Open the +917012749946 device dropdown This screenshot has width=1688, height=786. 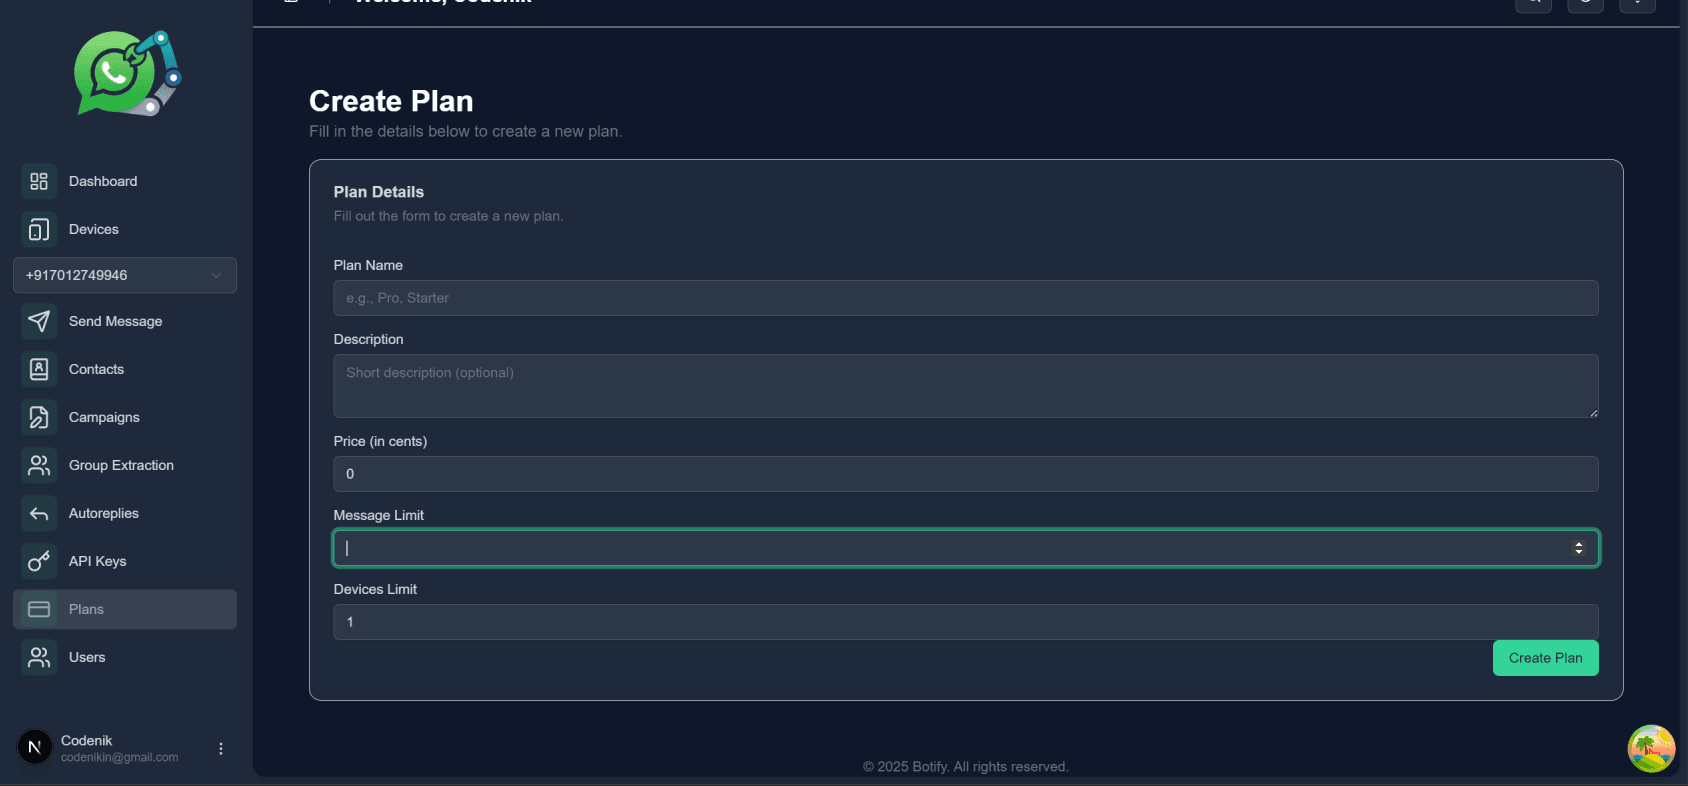click(125, 275)
